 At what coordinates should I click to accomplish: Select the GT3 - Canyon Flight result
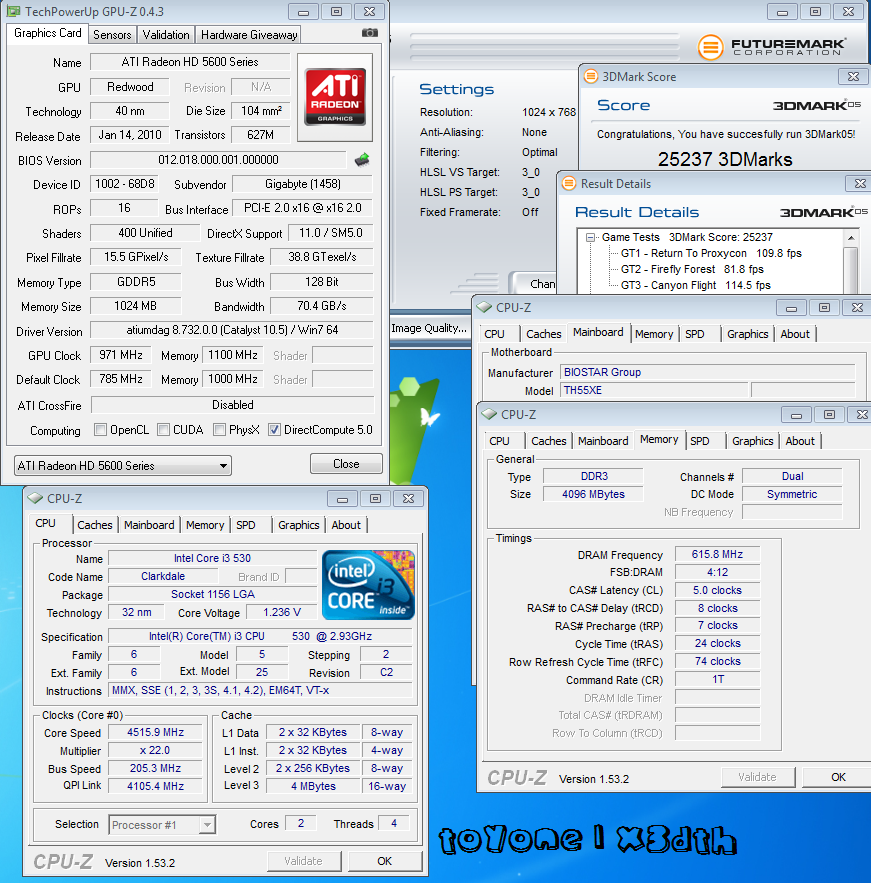click(695, 285)
